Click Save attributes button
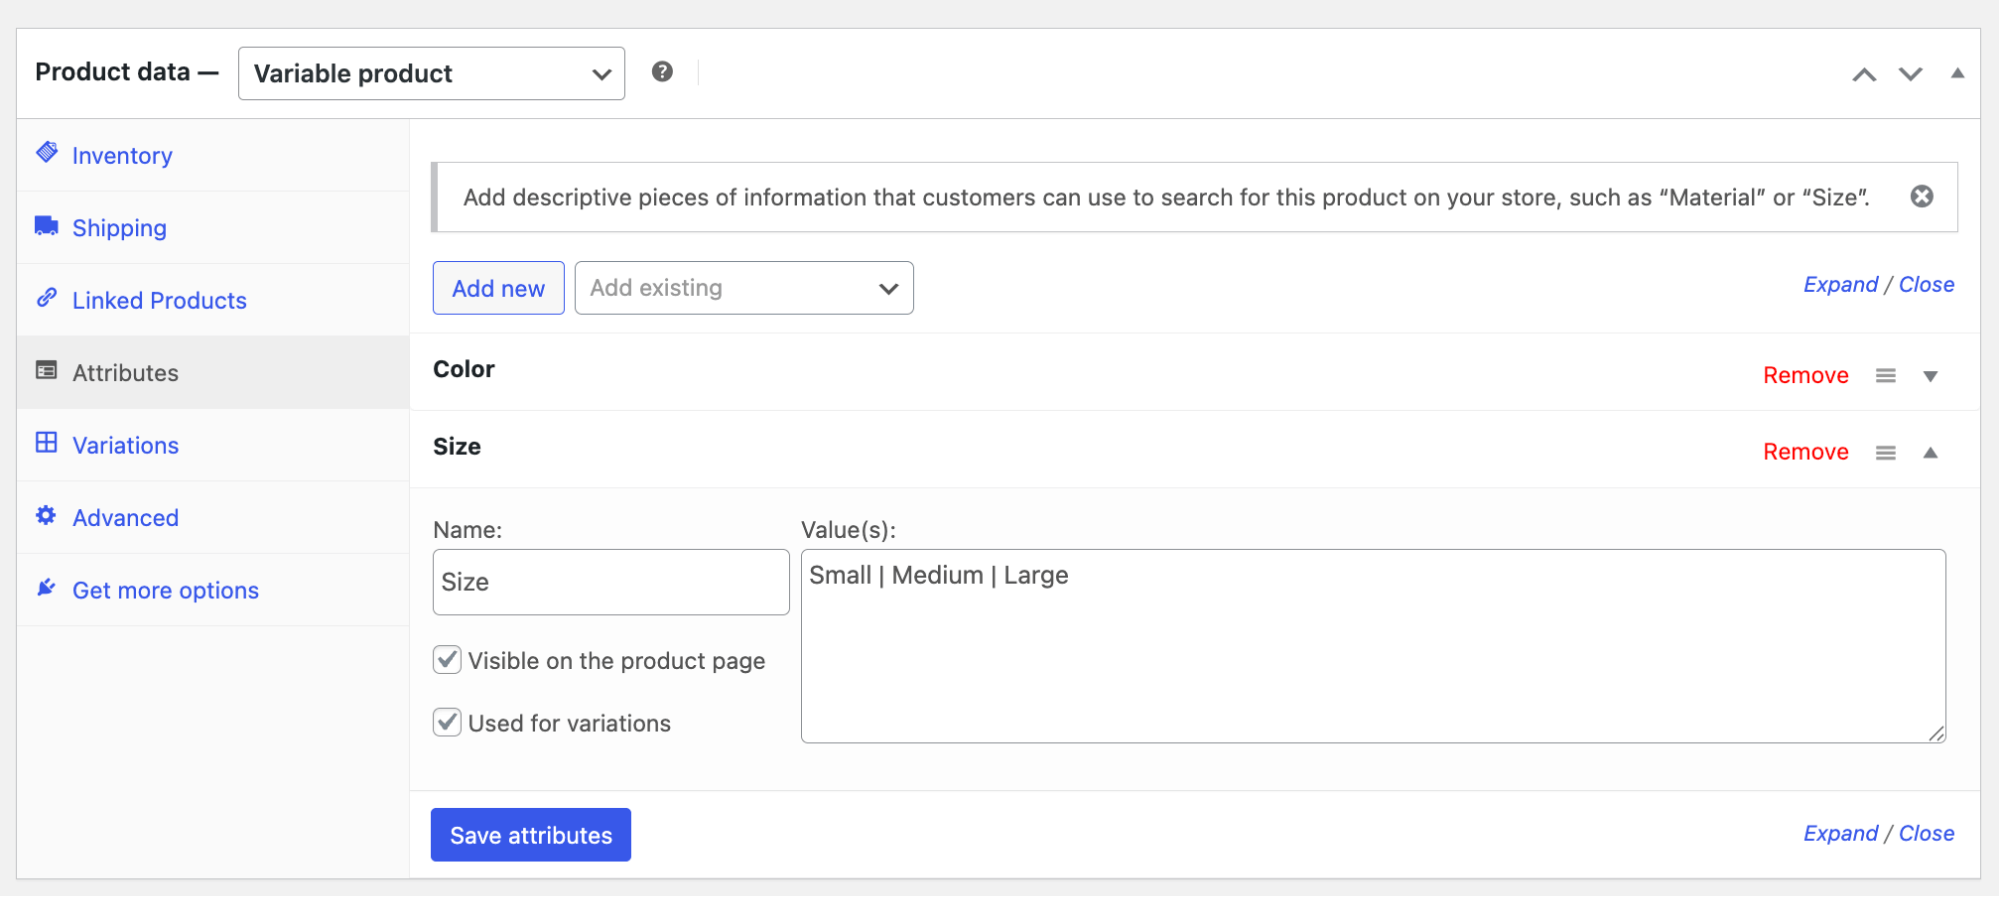This screenshot has width=1999, height=897. [531, 835]
